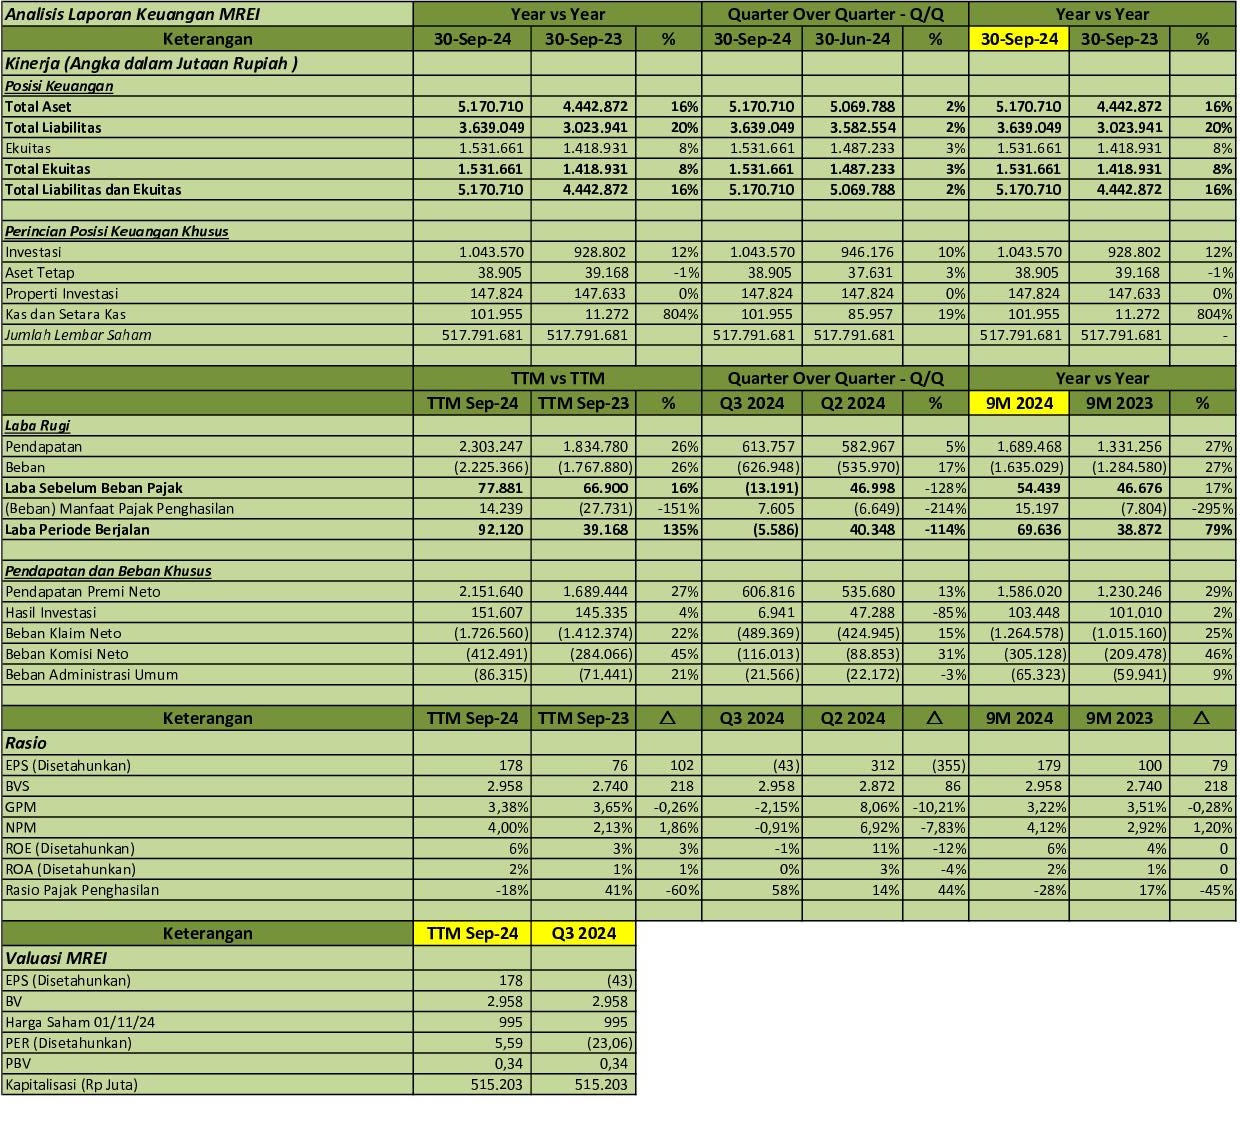Select NPM Q2 2024 value 6,92%
This screenshot has width=1240, height=1123.
click(x=876, y=827)
